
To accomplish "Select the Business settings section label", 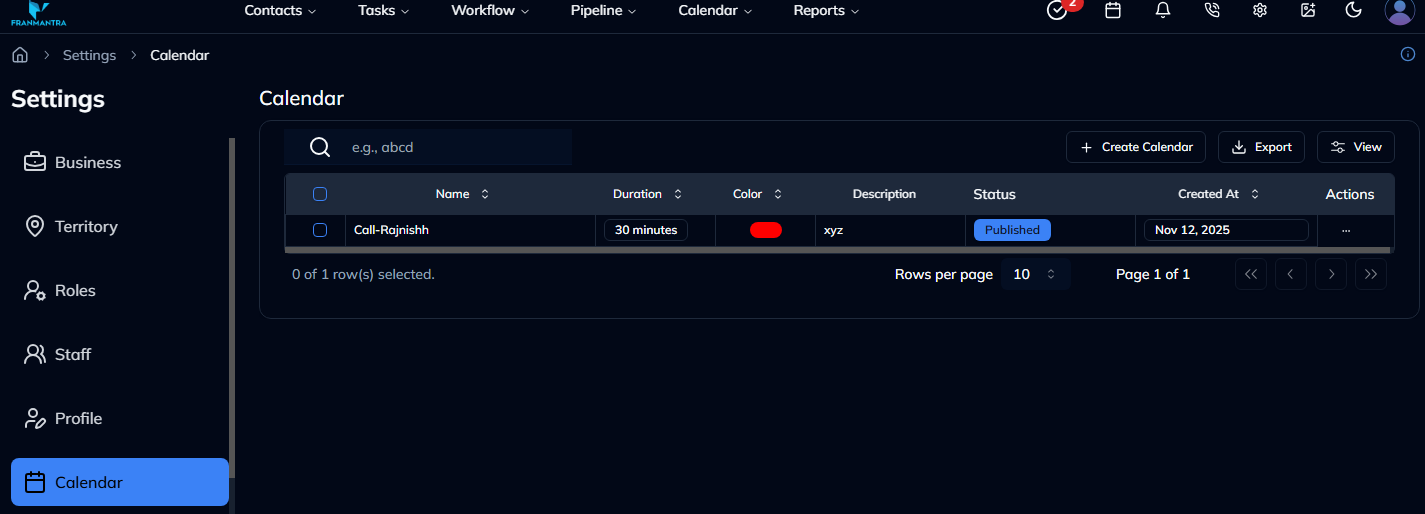I will click(88, 162).
